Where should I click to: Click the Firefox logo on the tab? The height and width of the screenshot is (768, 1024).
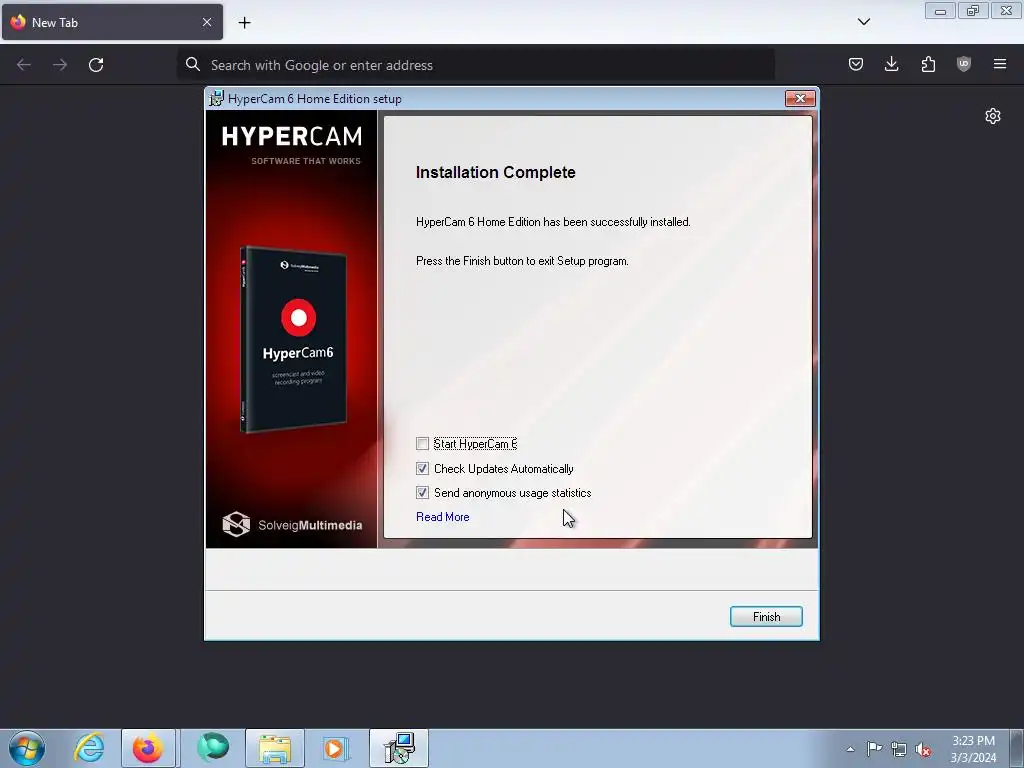click(x=18, y=22)
